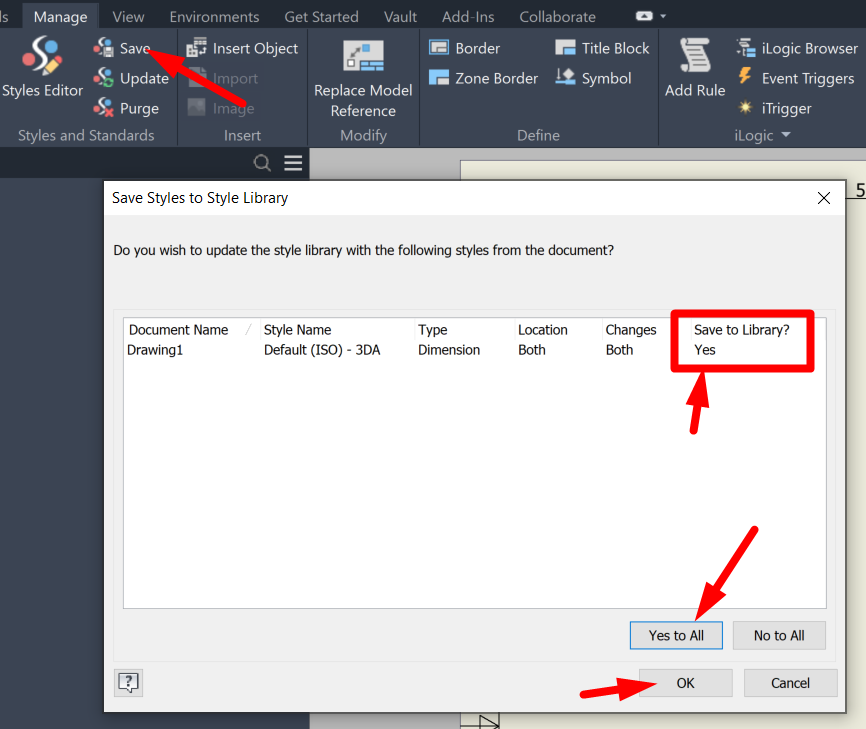Open the iLogic Browser
866x729 pixels.
[x=797, y=47]
